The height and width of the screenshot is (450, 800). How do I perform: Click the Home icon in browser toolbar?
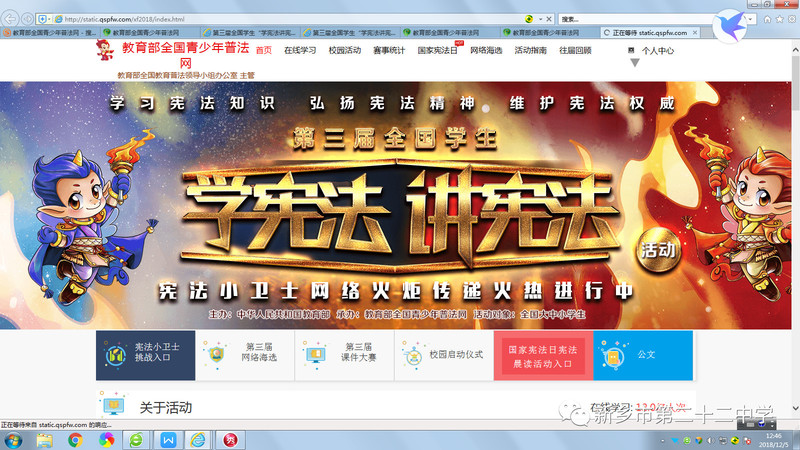point(767,19)
